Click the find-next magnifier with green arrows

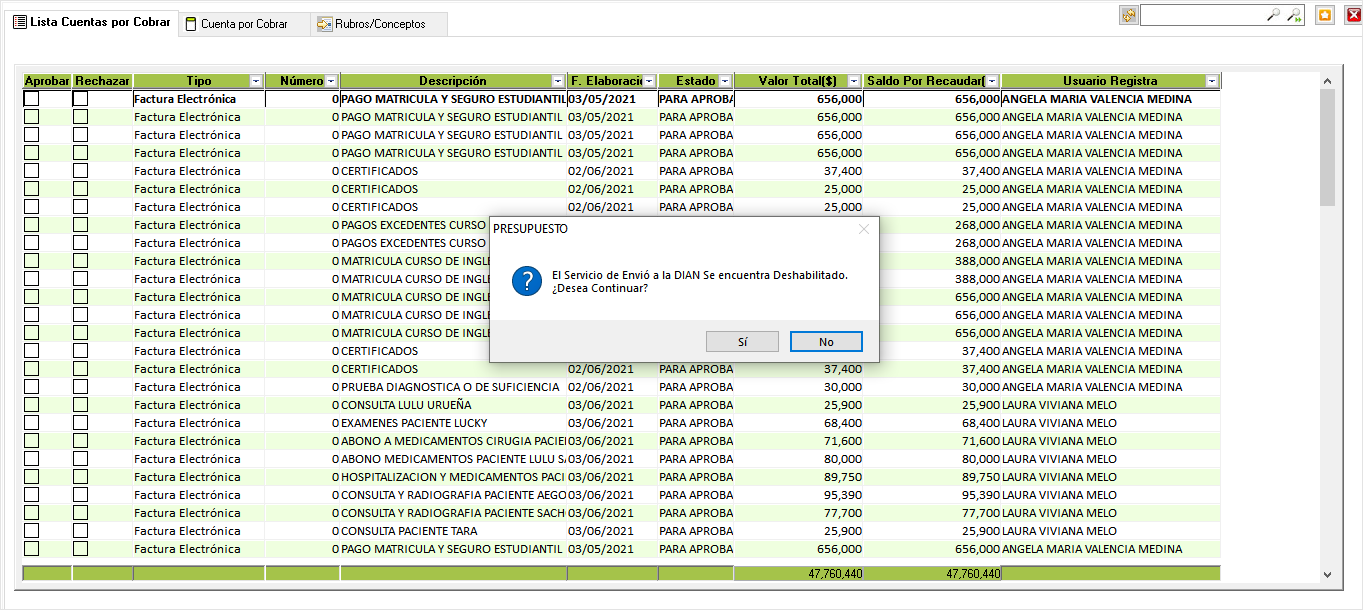pos(1294,15)
